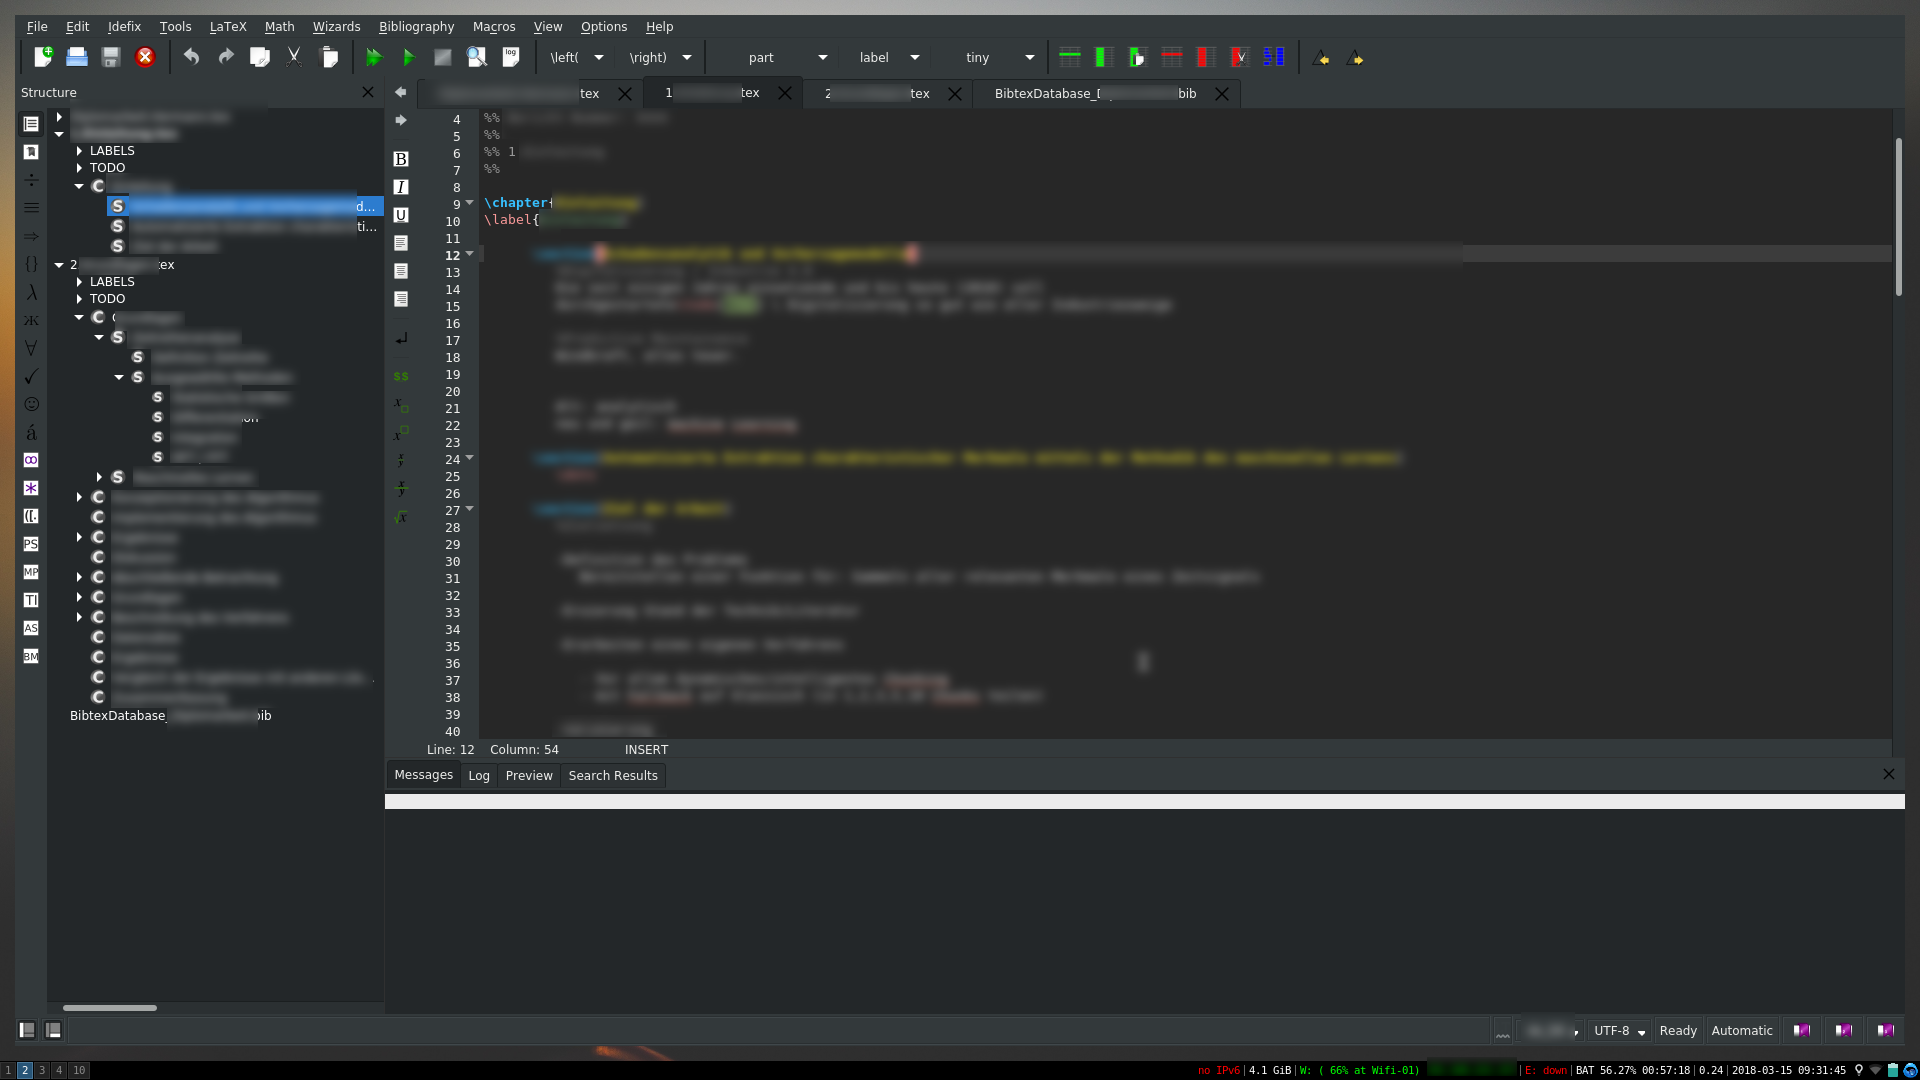1920x1080 pixels.
Task: Toggle the last bookmark flag in status bar
Action: (1886, 1030)
